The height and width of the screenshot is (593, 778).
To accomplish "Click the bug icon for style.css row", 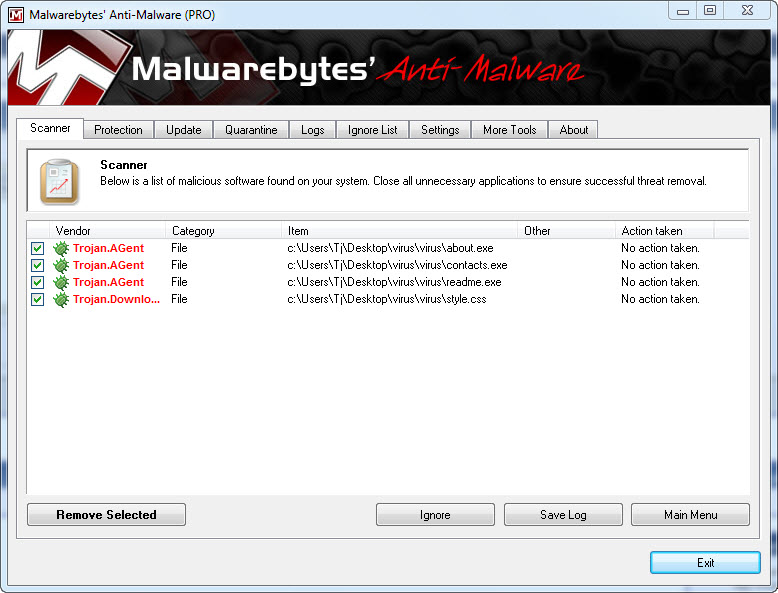I will (61, 299).
